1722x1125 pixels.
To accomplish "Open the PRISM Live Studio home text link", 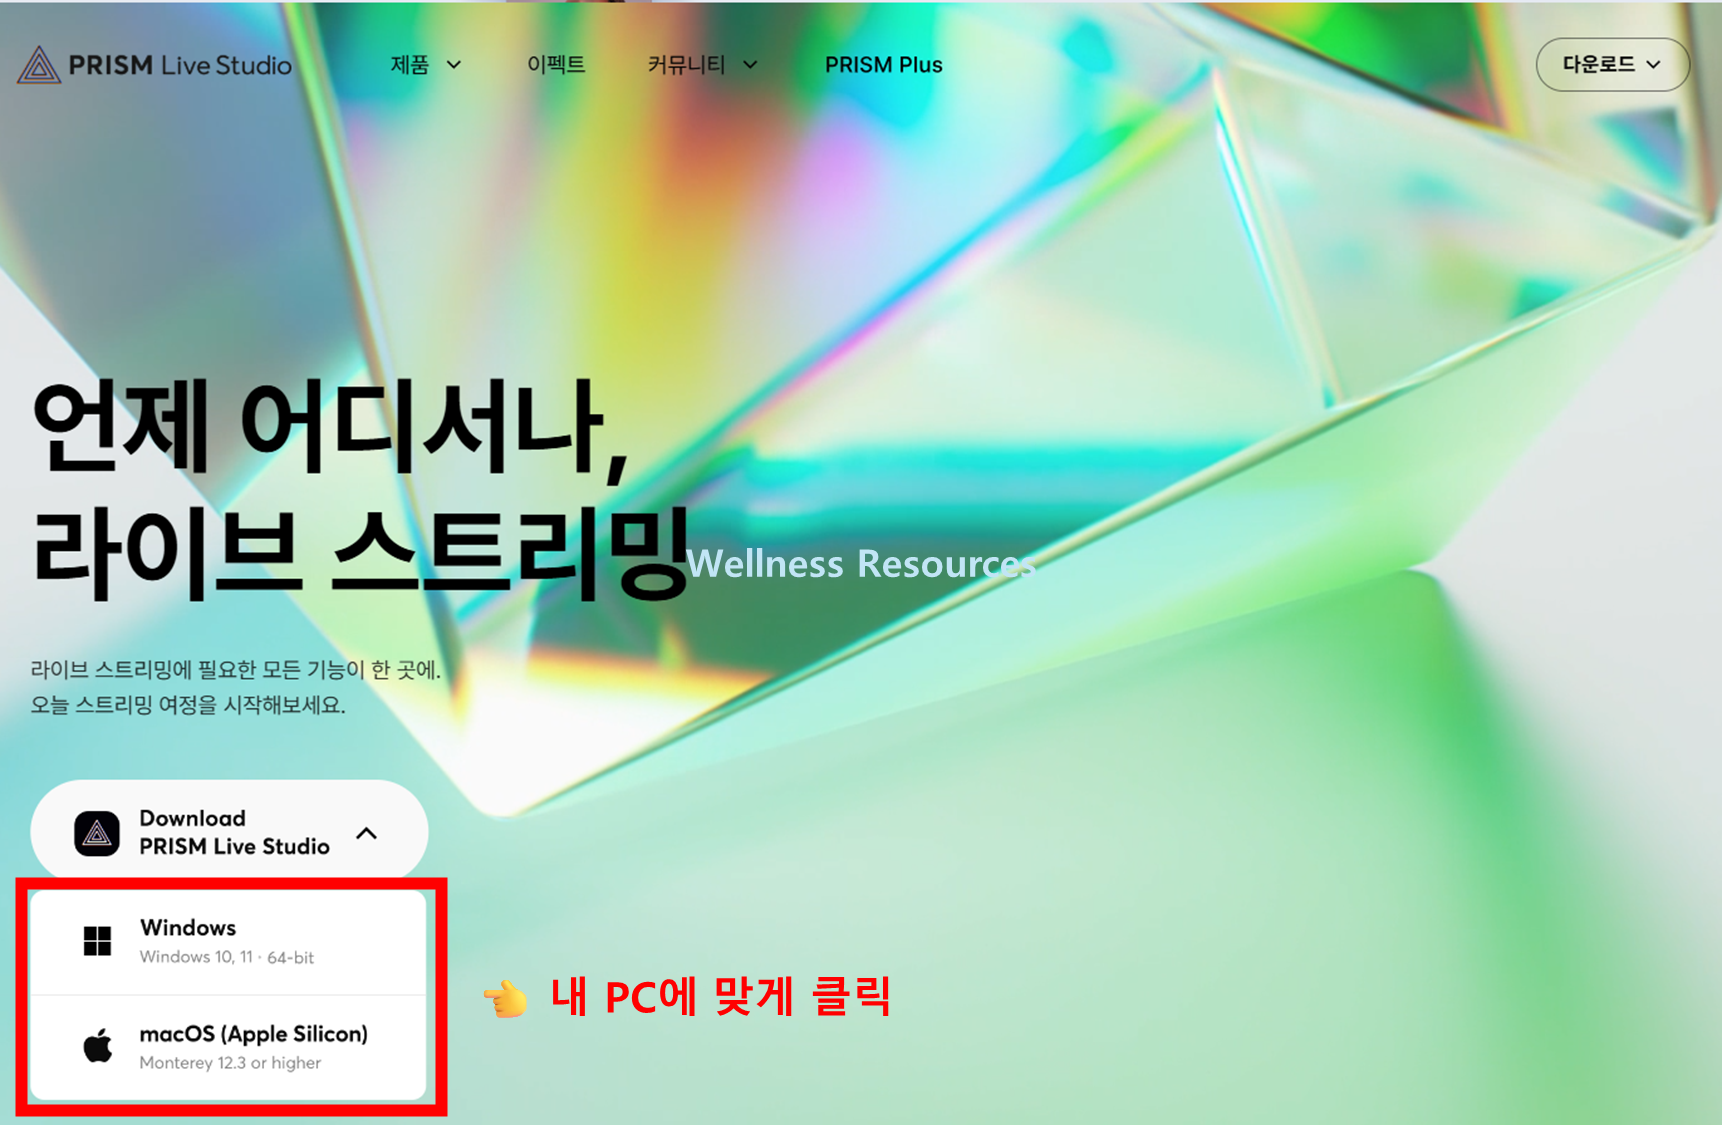I will (180, 65).
